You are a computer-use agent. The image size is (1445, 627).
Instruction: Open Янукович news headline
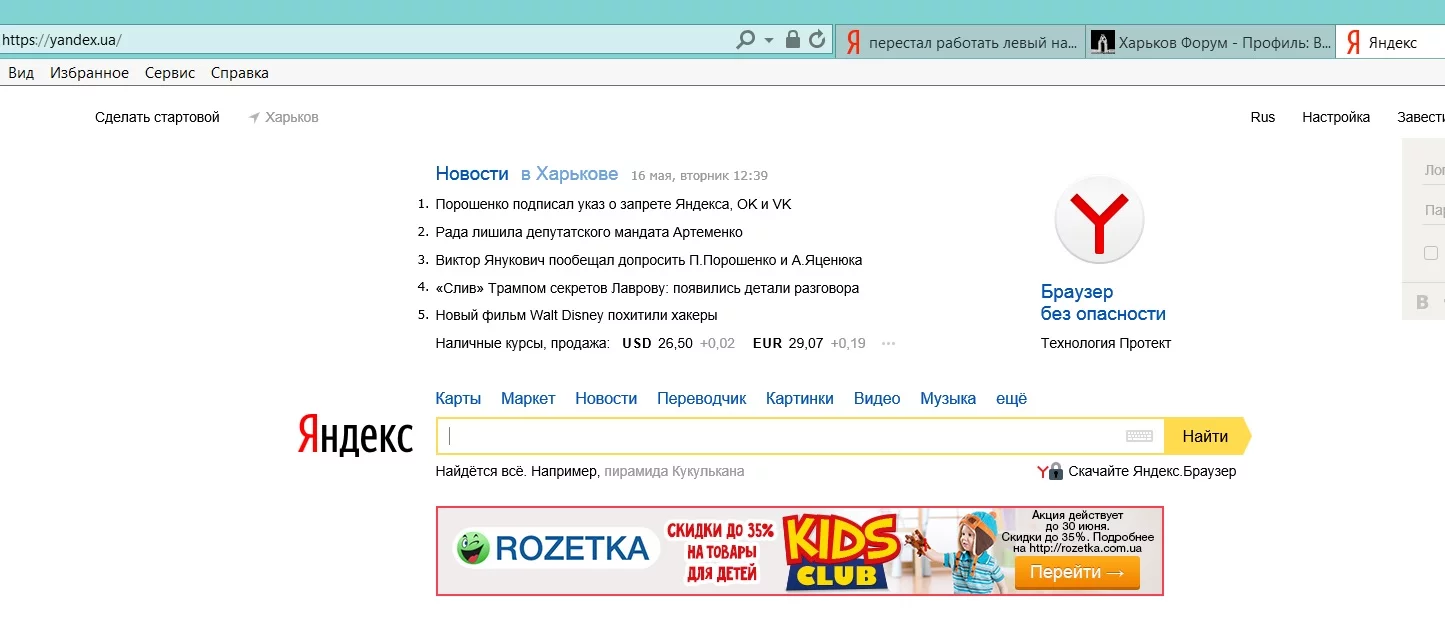tap(648, 260)
